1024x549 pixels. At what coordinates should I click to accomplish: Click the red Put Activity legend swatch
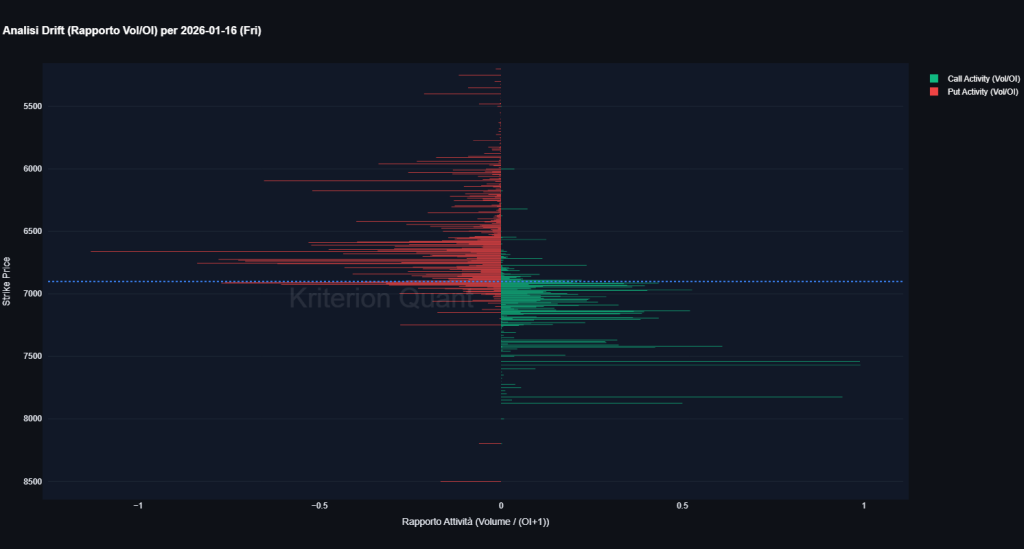pos(934,92)
